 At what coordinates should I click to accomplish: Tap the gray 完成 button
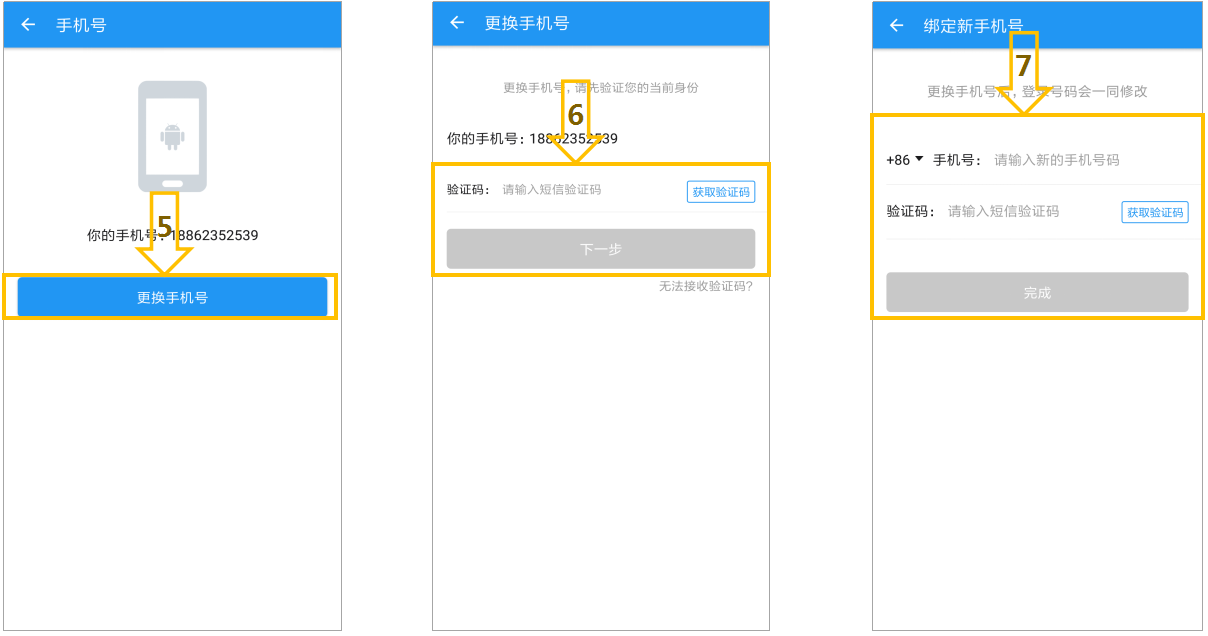point(1037,292)
